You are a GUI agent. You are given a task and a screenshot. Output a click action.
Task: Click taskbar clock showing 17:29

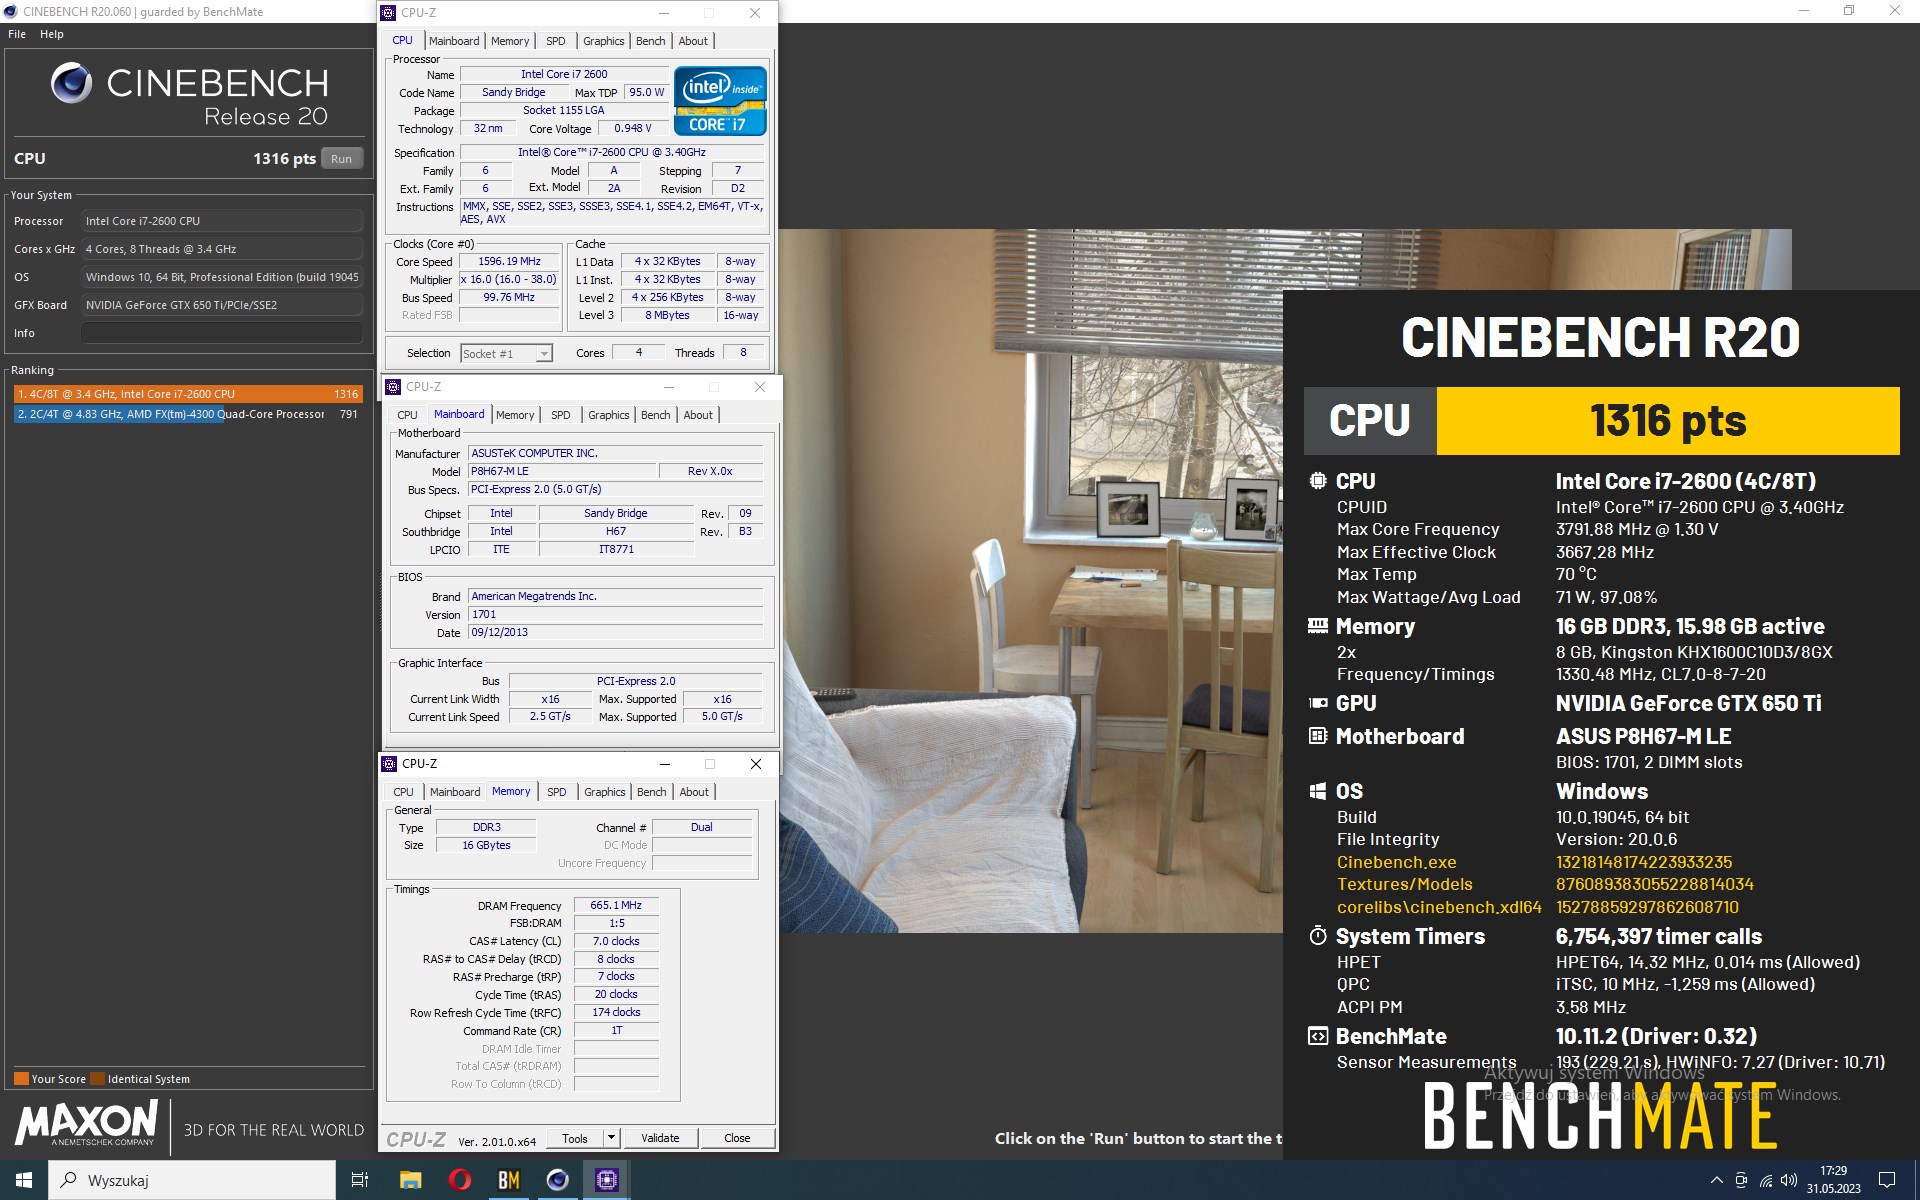pyautogui.click(x=1833, y=1180)
